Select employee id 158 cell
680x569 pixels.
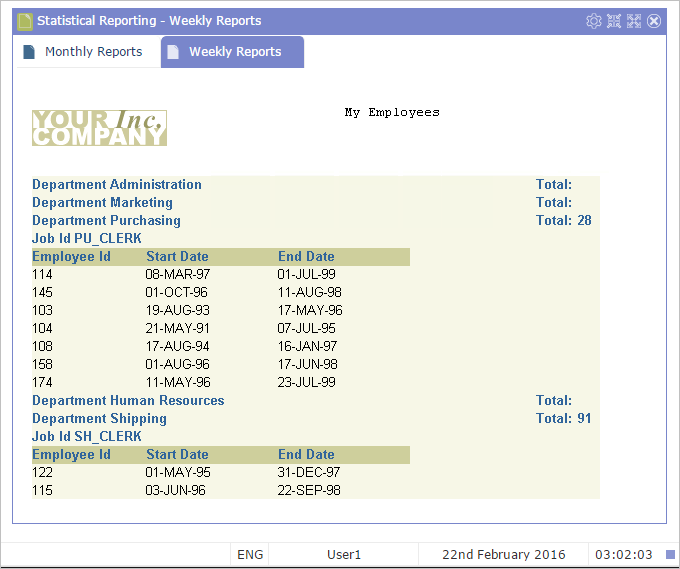(42, 364)
